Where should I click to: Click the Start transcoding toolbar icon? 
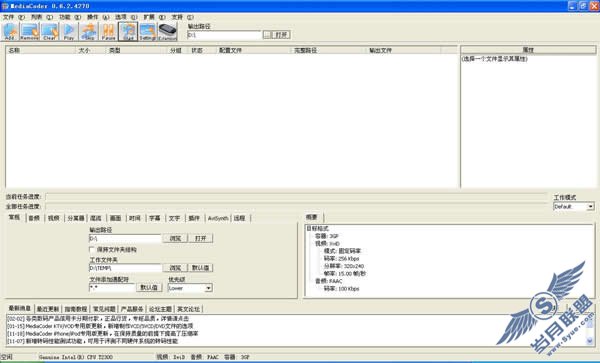point(128,31)
